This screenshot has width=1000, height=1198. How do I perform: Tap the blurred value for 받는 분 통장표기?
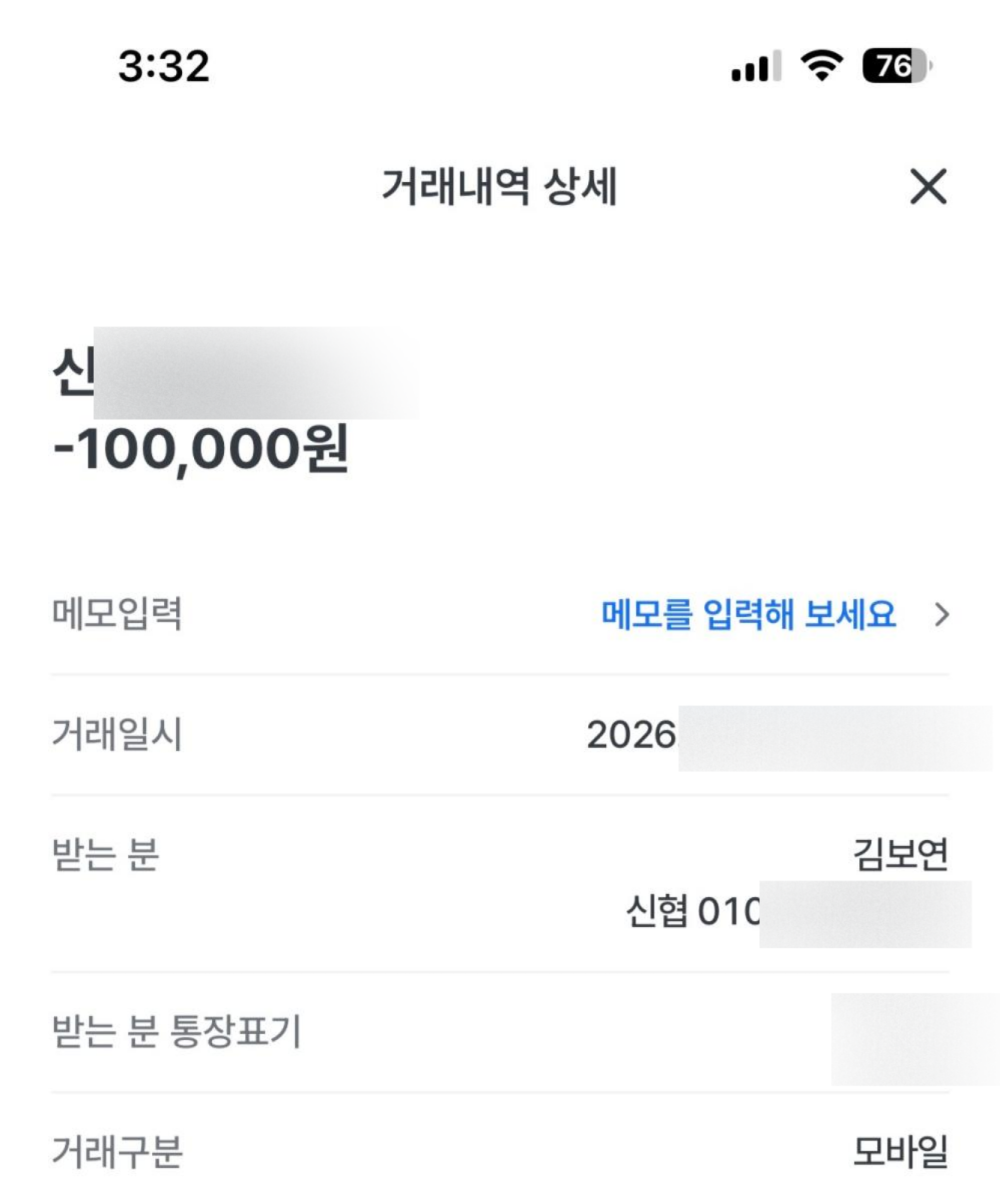click(913, 1038)
